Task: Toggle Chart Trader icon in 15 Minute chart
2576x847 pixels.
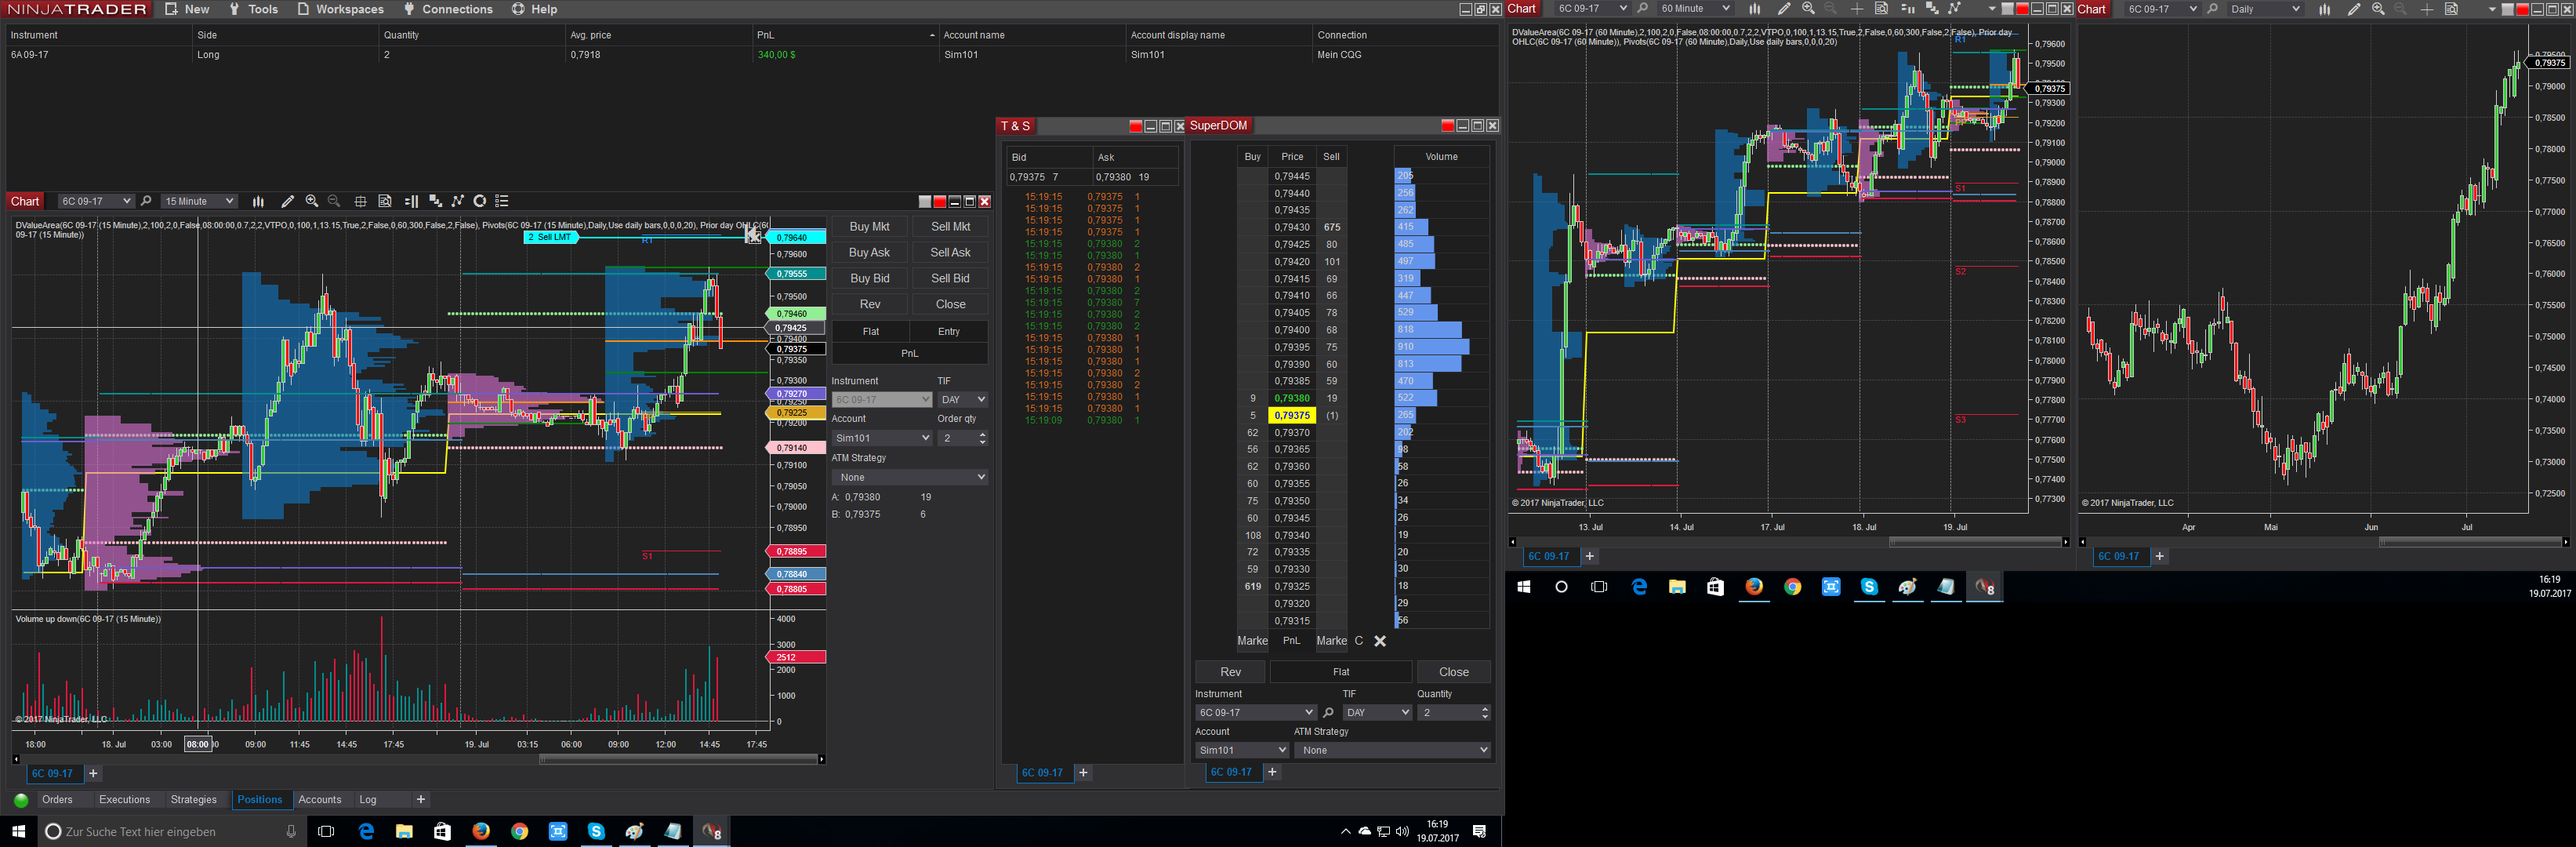Action: click(x=411, y=201)
